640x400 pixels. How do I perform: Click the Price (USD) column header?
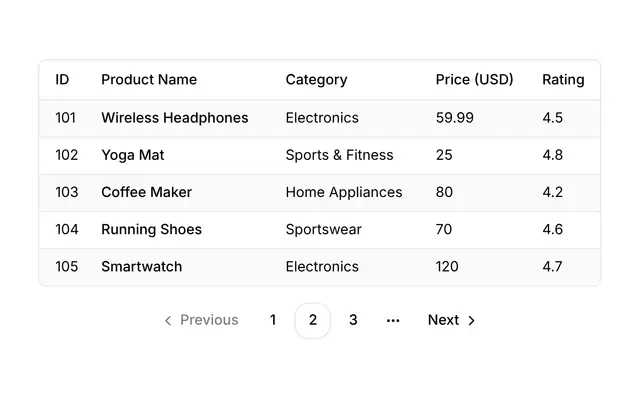(x=474, y=79)
